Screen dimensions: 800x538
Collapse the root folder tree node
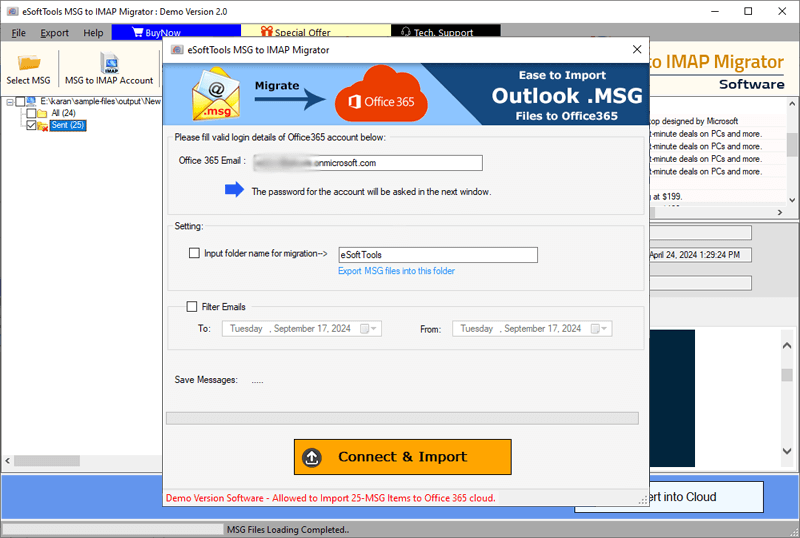pos(9,102)
